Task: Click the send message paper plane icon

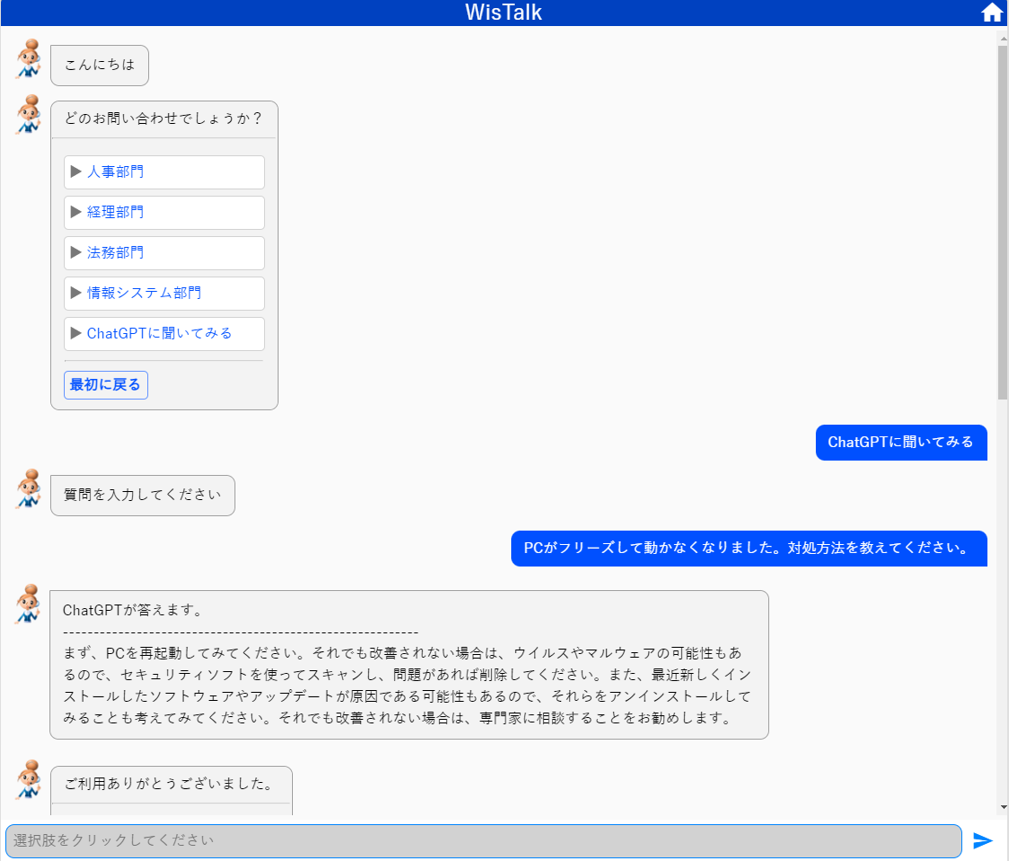Action: 985,841
